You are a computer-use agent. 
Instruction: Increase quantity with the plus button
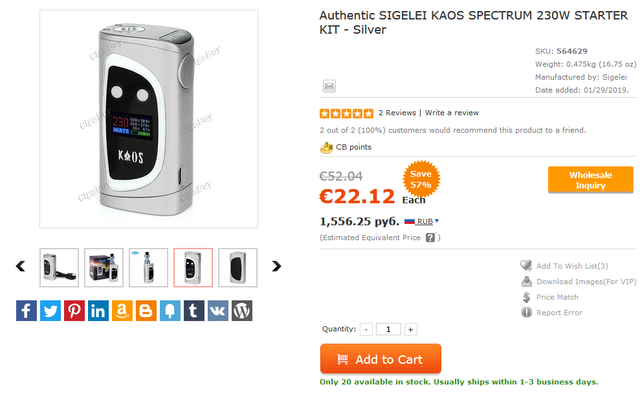pyautogui.click(x=410, y=329)
